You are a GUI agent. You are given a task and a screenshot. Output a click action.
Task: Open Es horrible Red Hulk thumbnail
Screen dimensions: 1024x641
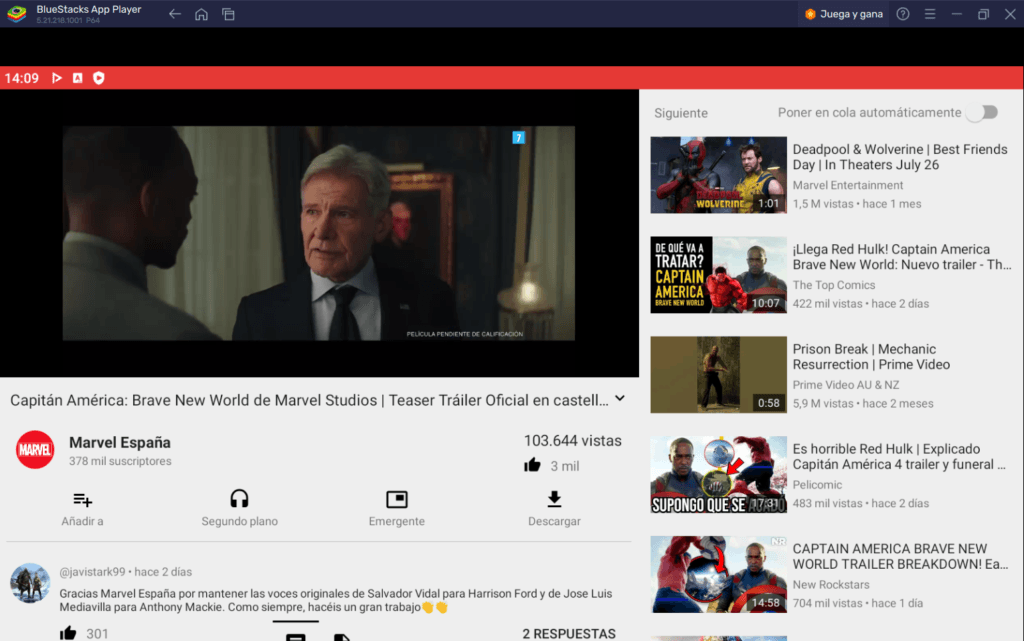tap(718, 475)
